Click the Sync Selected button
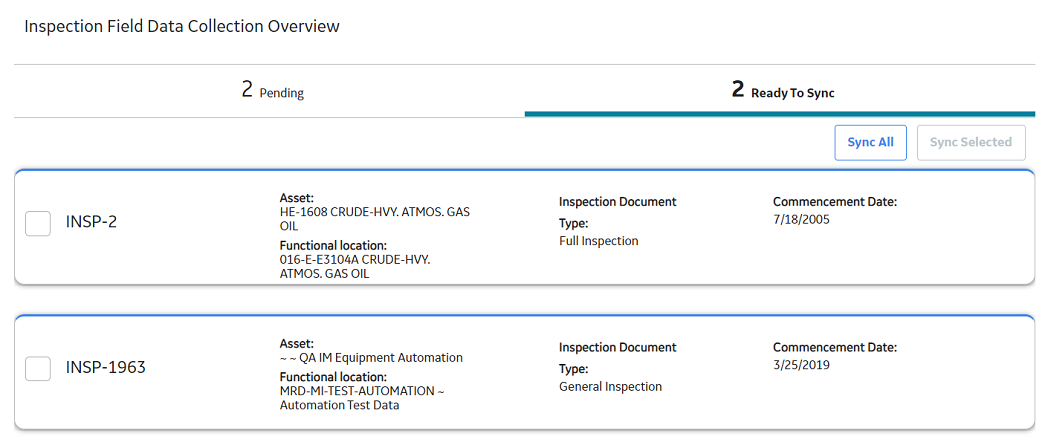The image size is (1045, 445). [x=971, y=143]
